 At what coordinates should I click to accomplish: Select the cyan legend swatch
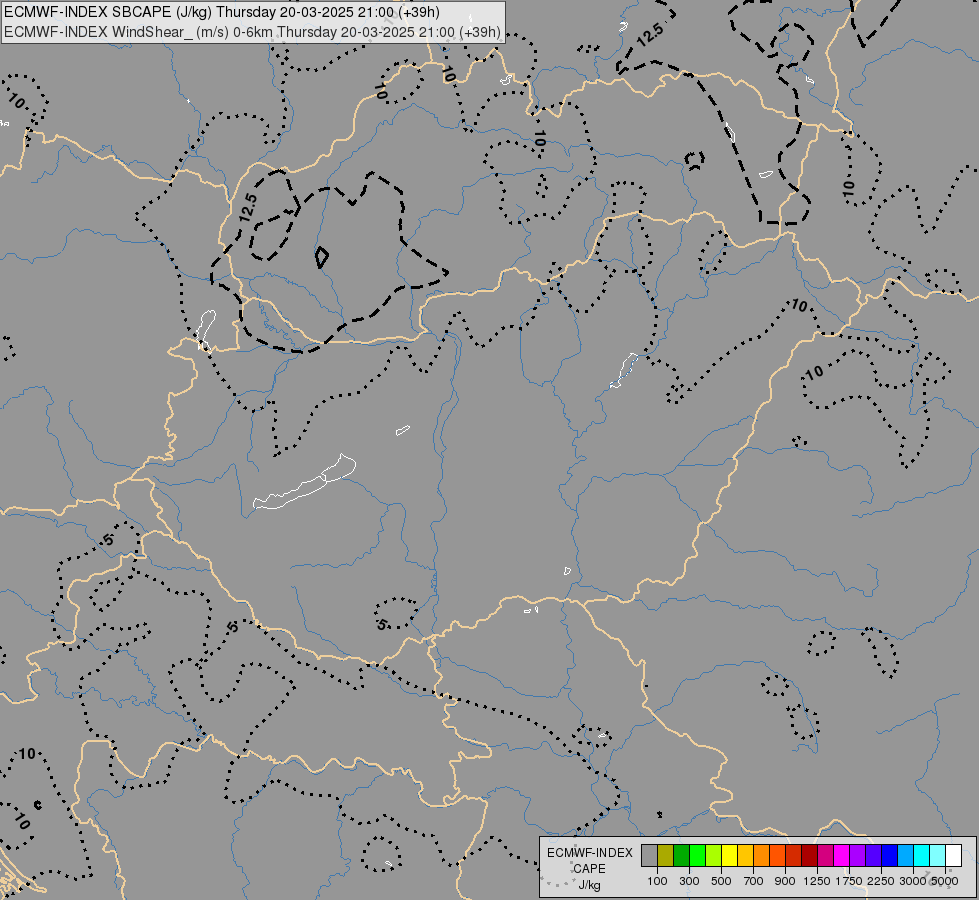[x=922, y=855]
